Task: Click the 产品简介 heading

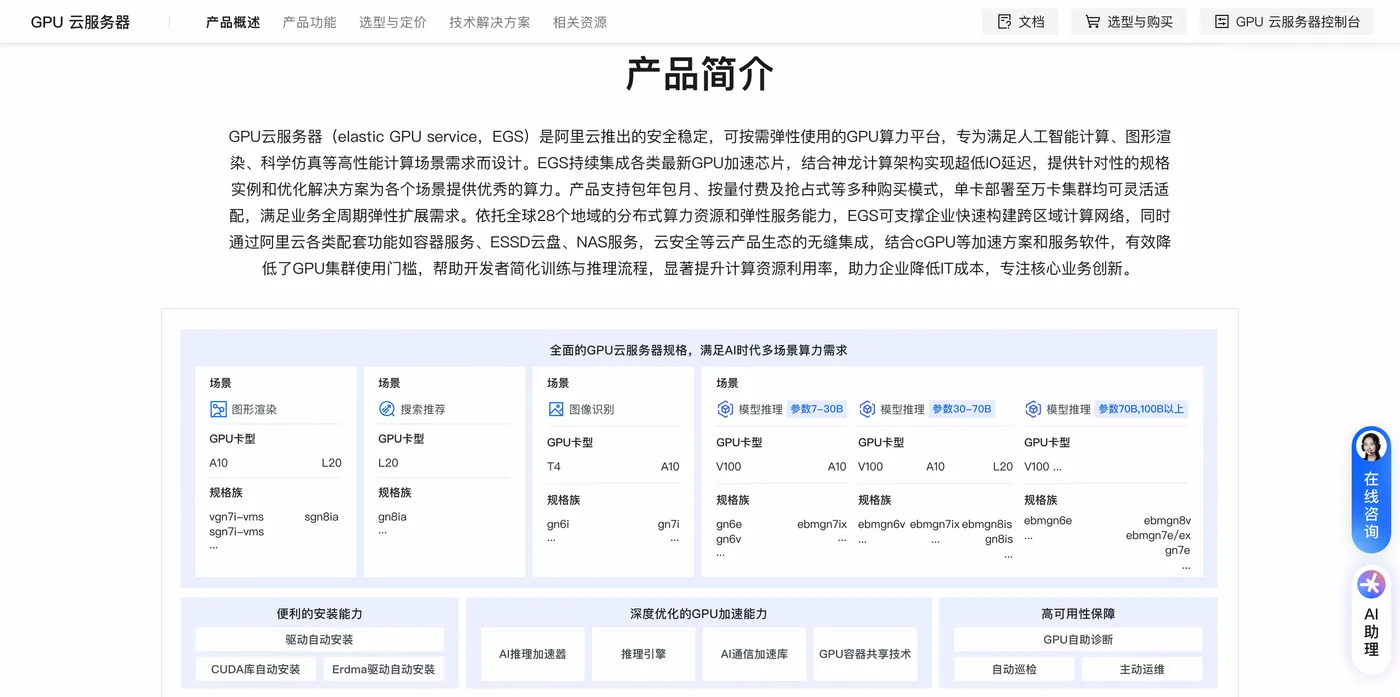Action: tap(700, 74)
